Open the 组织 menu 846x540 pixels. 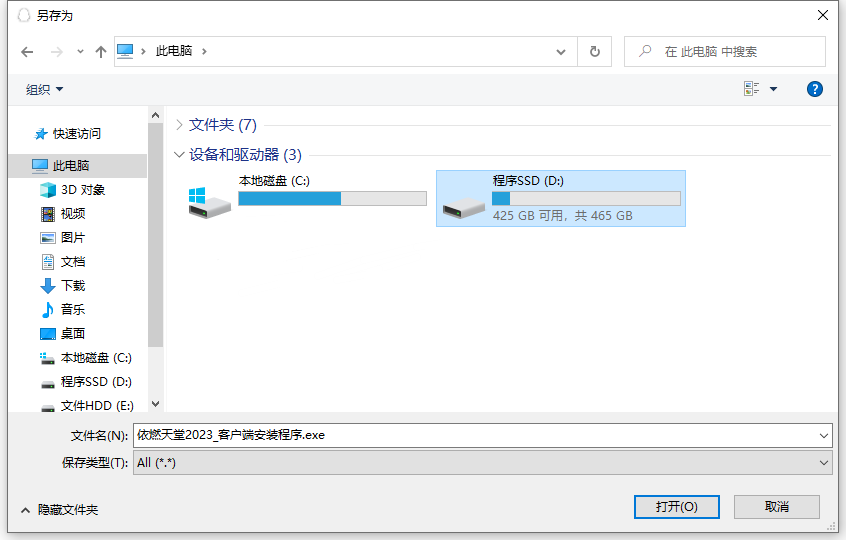click(44, 89)
